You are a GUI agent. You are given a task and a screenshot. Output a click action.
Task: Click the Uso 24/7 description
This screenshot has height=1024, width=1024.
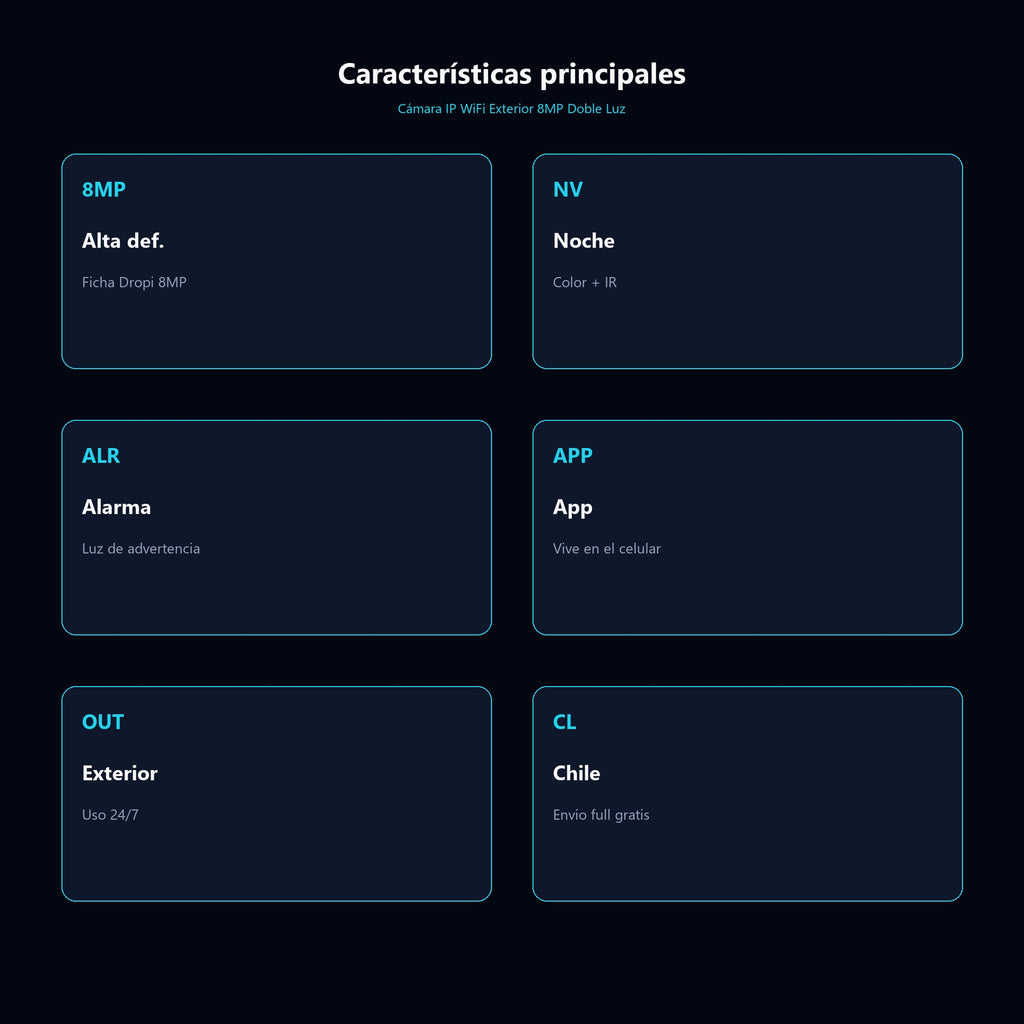pyautogui.click(x=110, y=815)
